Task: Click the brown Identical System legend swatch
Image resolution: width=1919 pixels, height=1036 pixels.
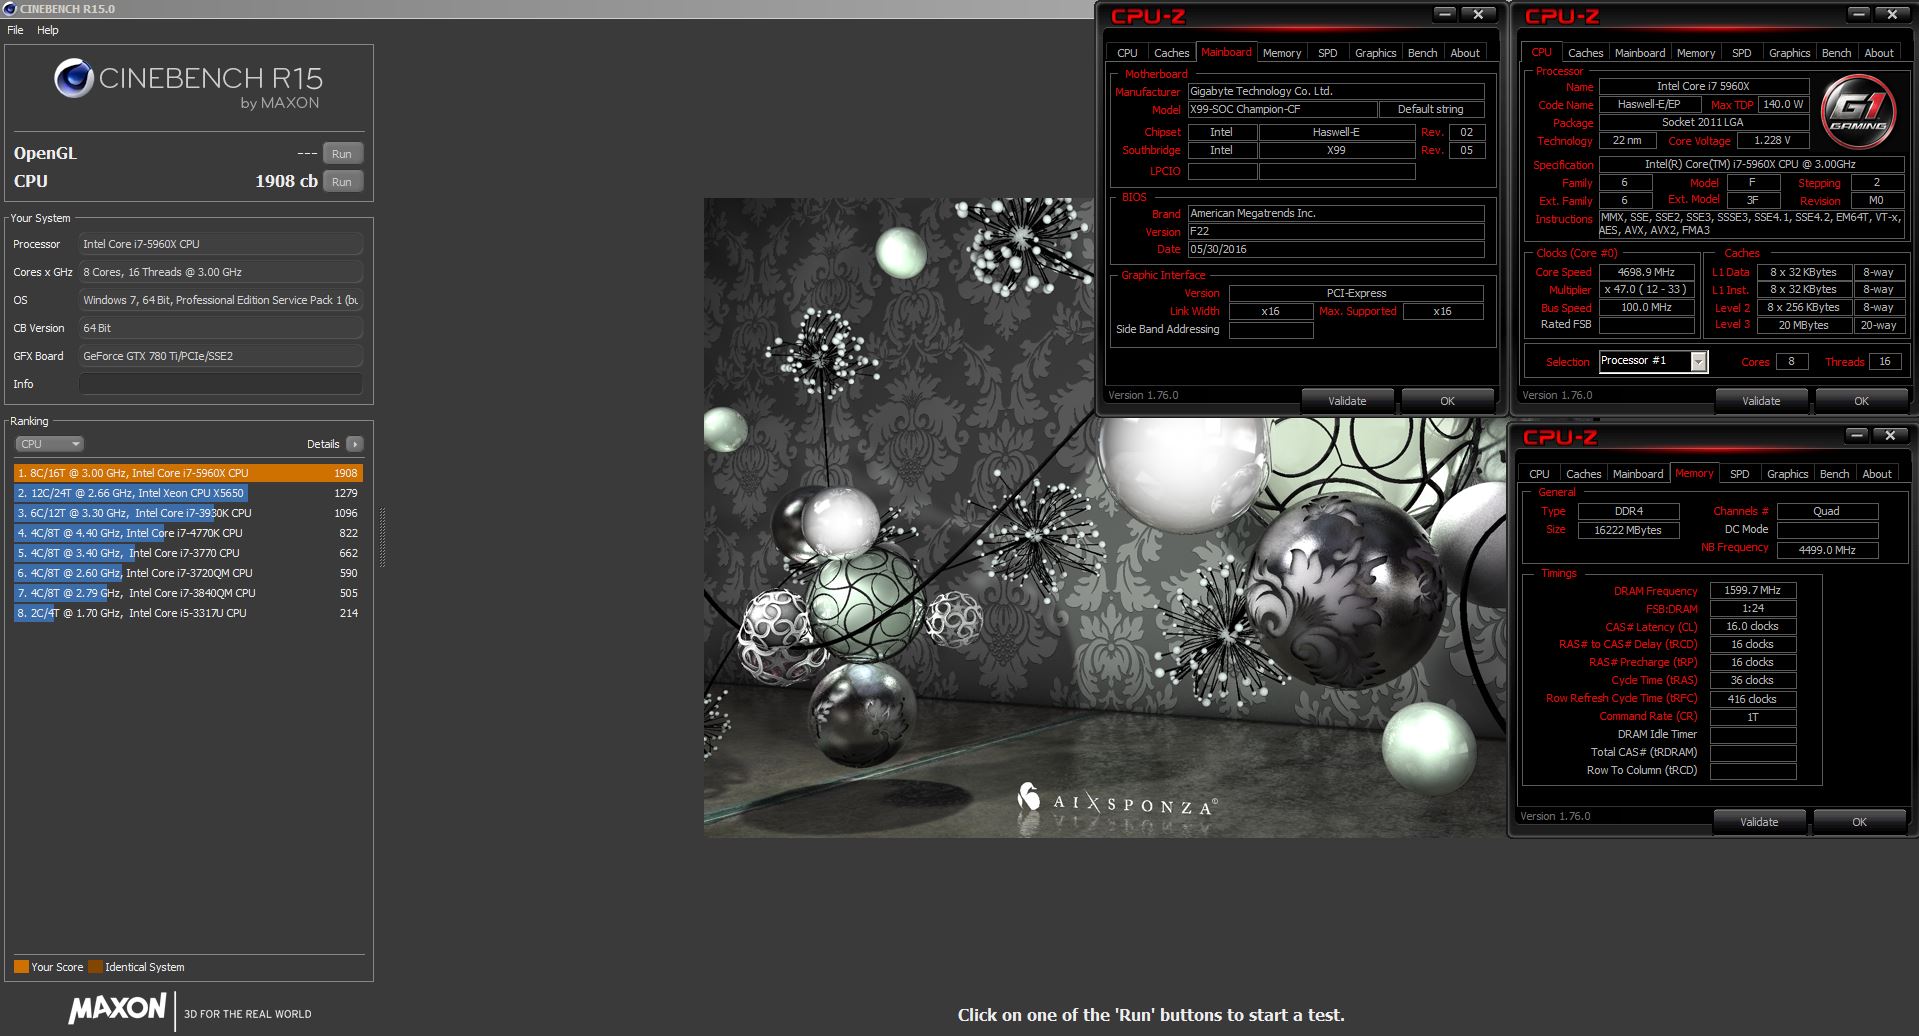Action: tap(95, 967)
